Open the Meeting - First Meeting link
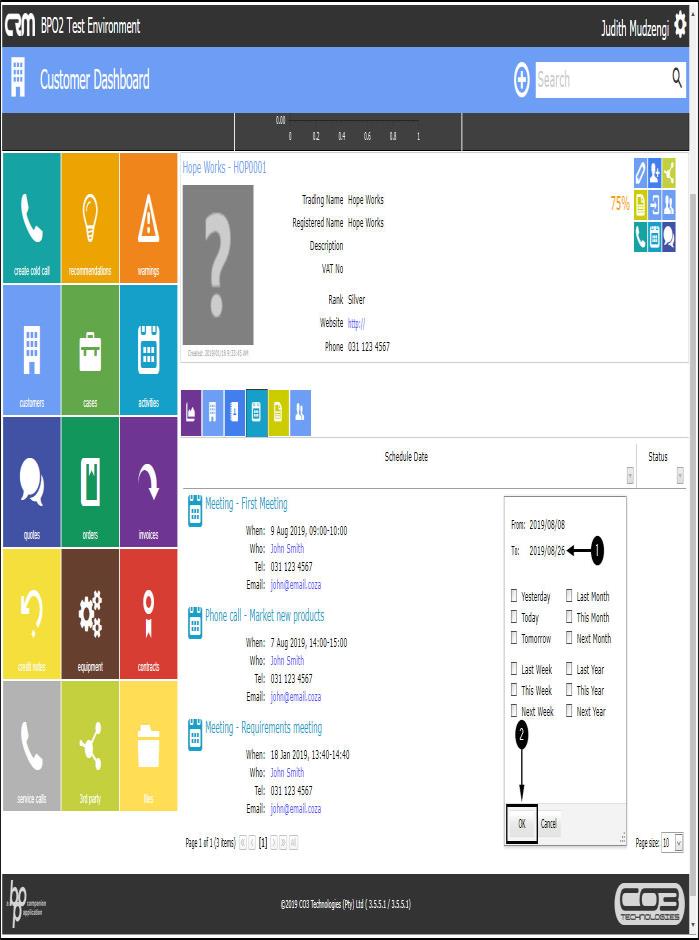 246,504
